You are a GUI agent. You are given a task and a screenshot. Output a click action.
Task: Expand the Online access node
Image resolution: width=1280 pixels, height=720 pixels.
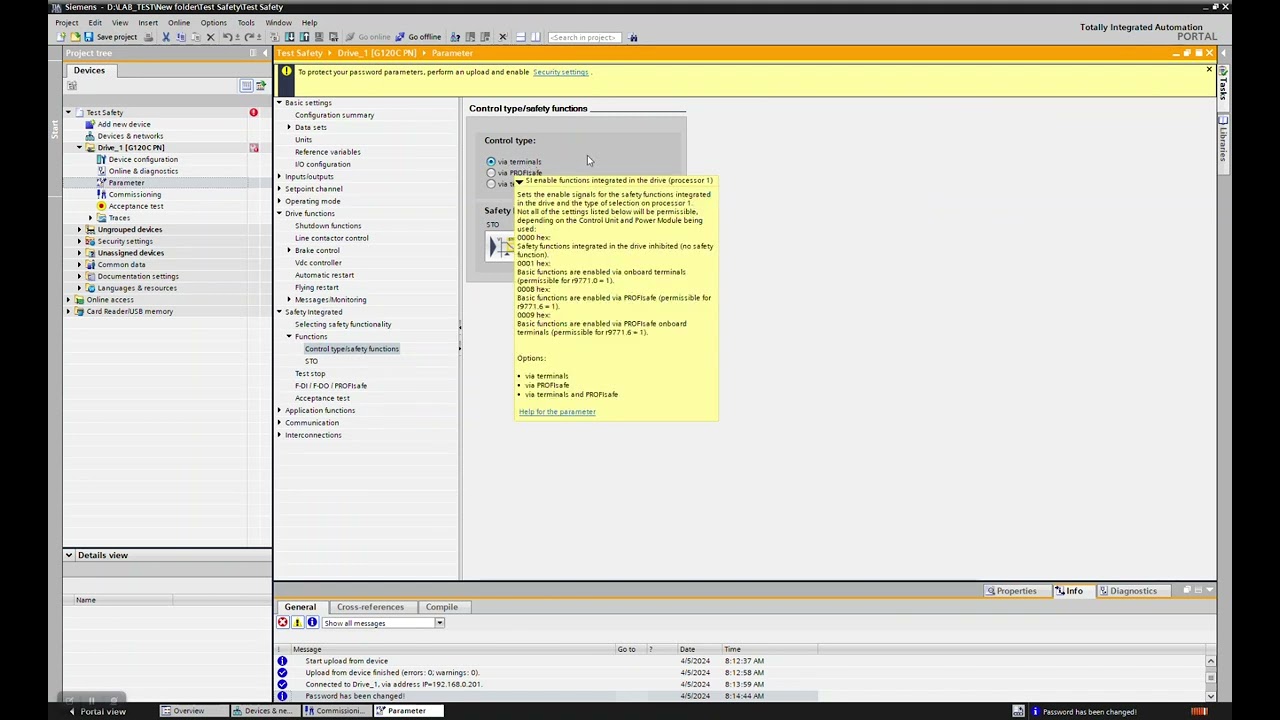(68, 299)
